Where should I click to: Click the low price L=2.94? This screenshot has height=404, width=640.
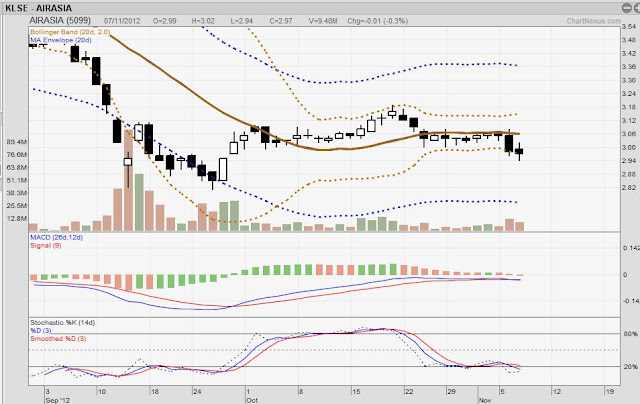click(x=241, y=21)
